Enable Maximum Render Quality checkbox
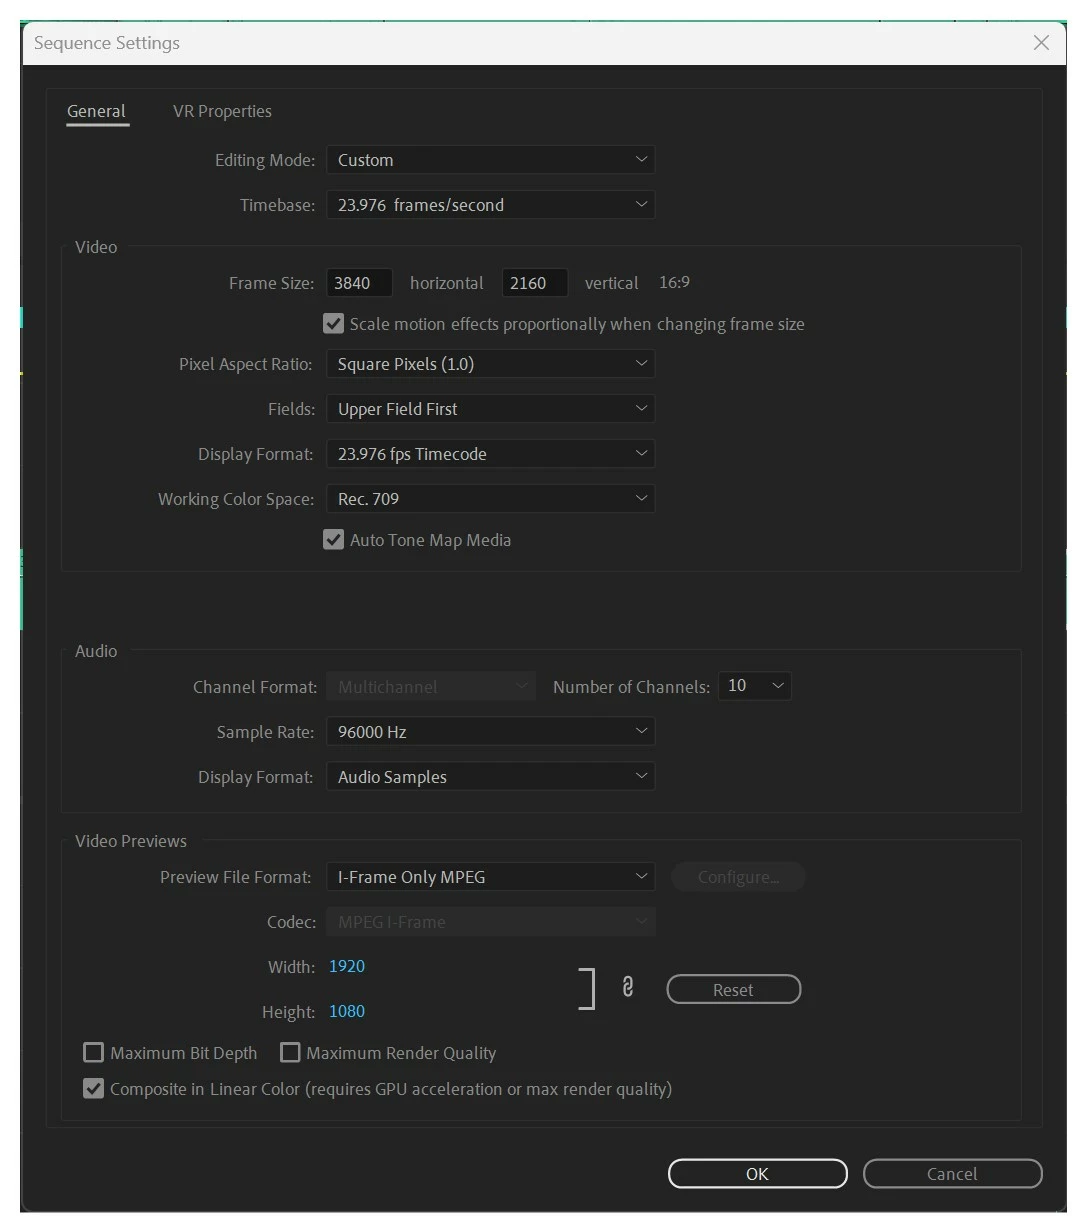 [x=290, y=1053]
